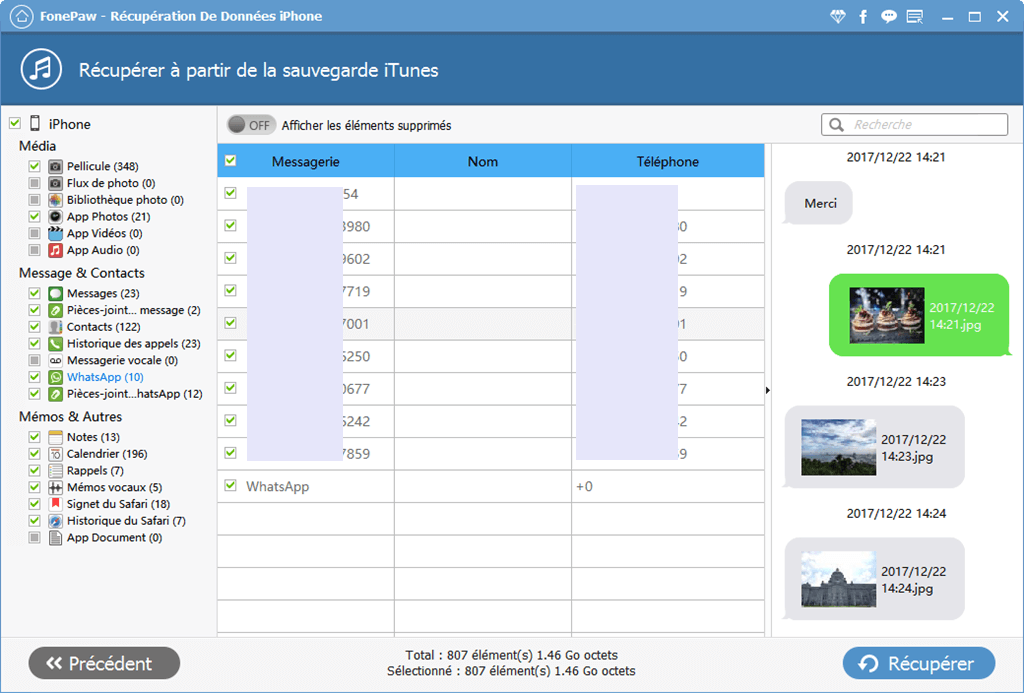
Task: Open the 14:24 building photo thumbnail
Action: pyautogui.click(x=839, y=579)
